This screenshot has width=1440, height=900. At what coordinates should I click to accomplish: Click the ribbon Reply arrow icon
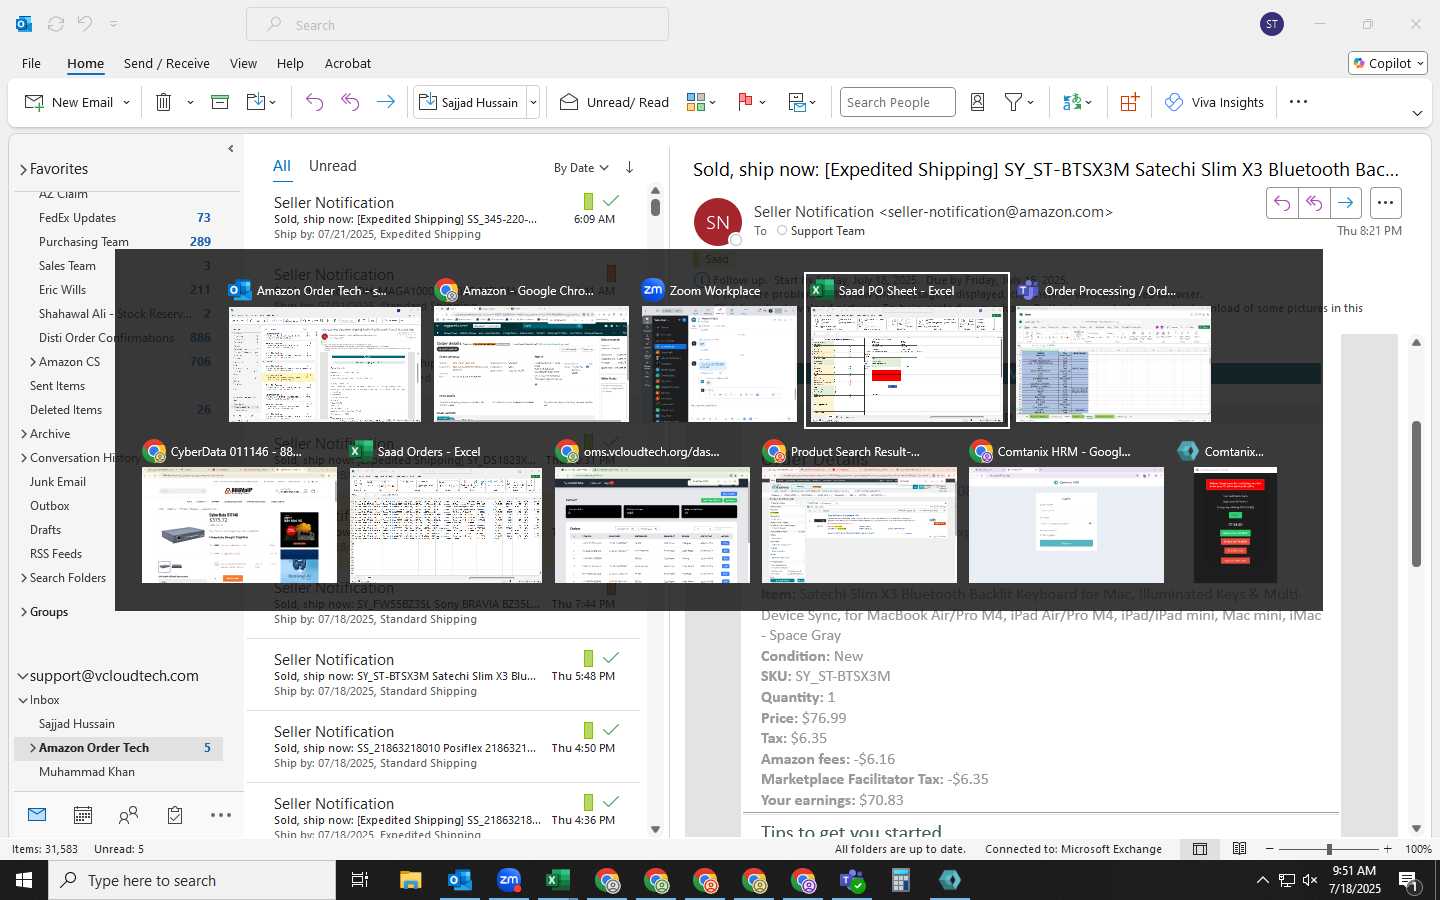coord(314,102)
